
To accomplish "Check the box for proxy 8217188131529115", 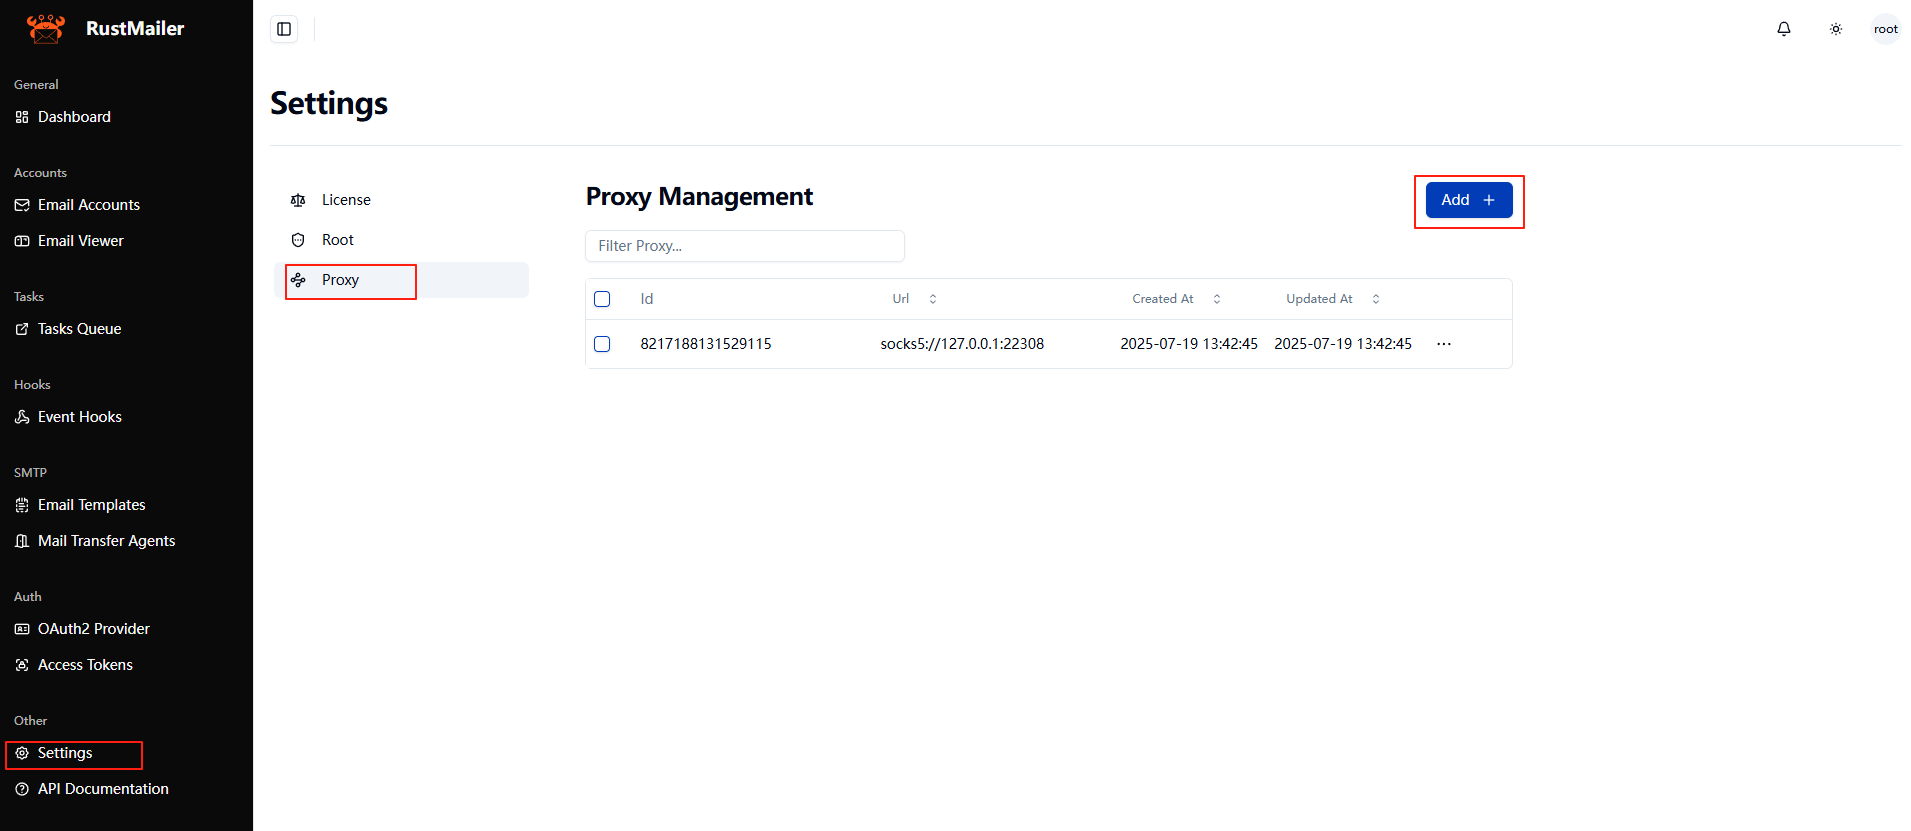I will coord(602,344).
